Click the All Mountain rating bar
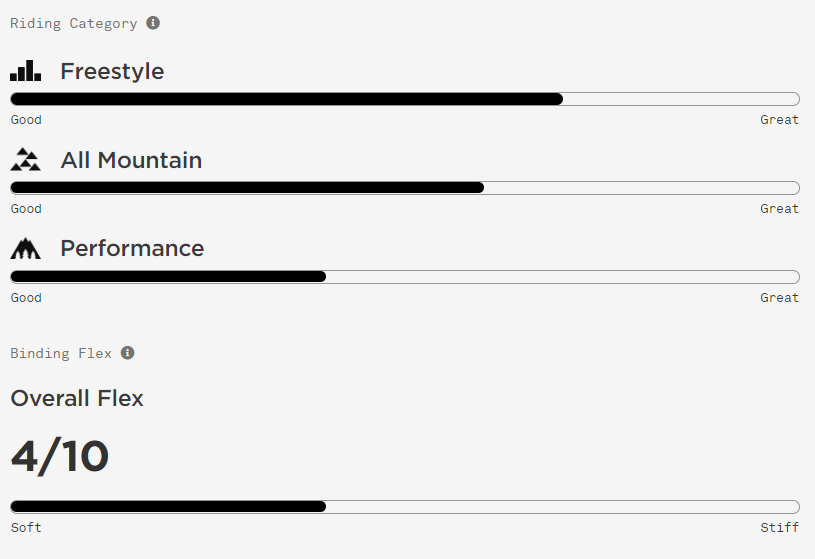The width and height of the screenshot is (815, 559). pyautogui.click(x=405, y=188)
